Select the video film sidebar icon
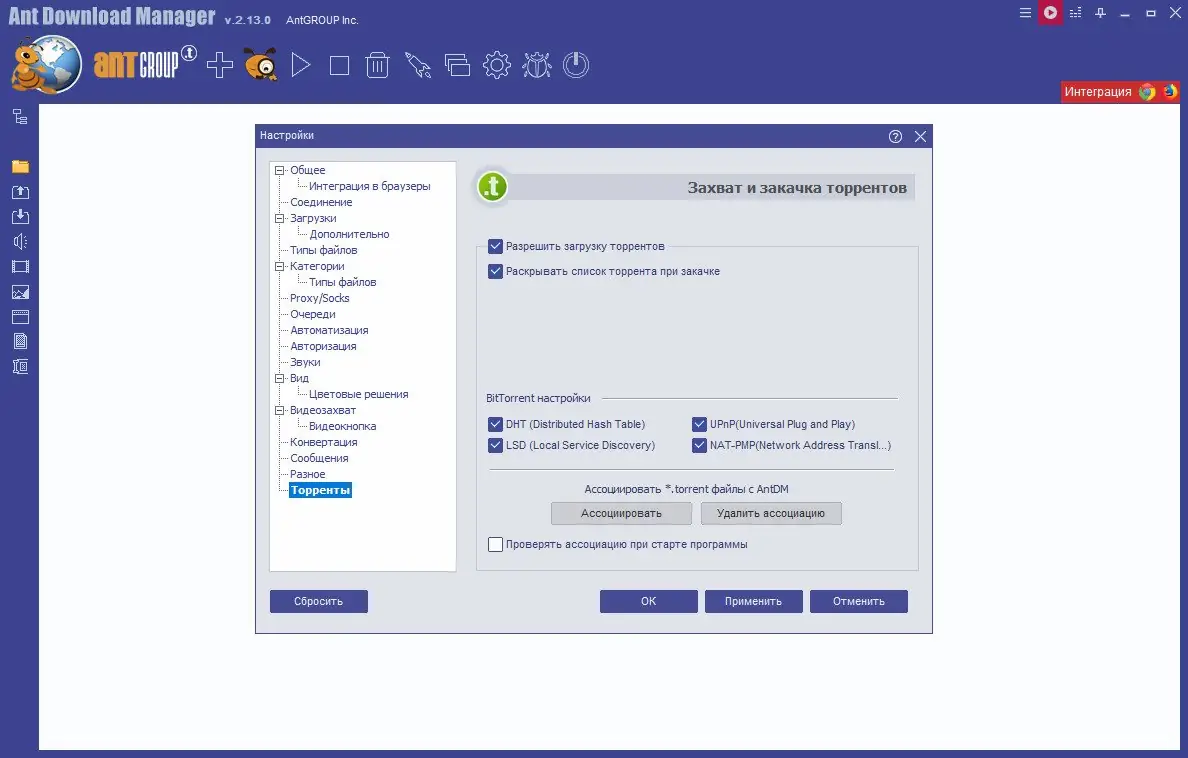Image resolution: width=1188 pixels, height=758 pixels. (x=20, y=267)
